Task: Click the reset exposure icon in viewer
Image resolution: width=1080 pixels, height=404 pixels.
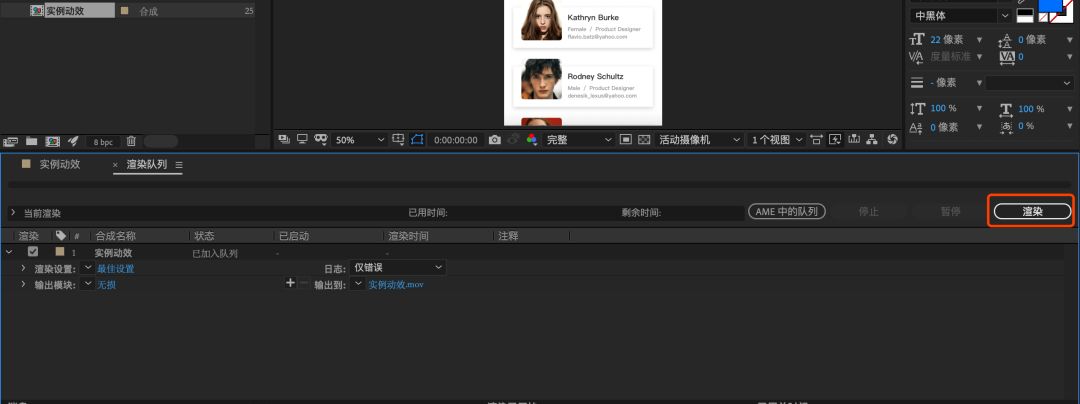Action: (892, 140)
